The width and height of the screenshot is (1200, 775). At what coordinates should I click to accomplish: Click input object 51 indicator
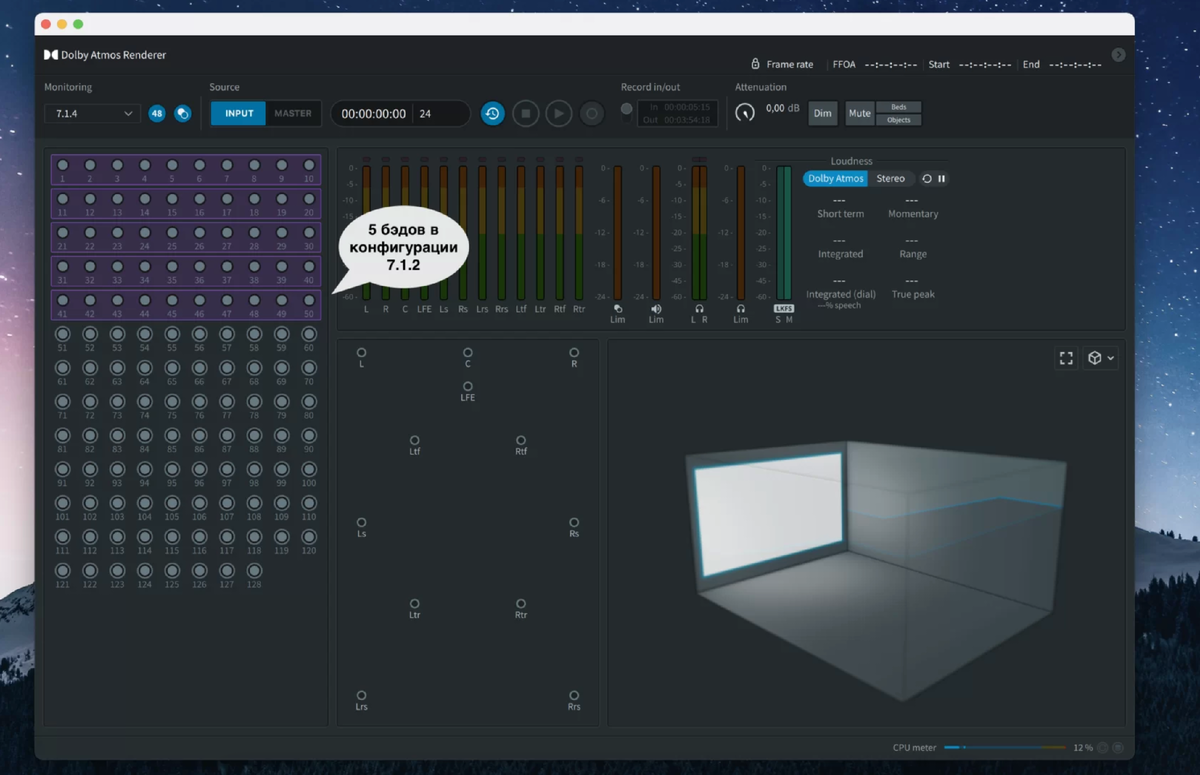[x=63, y=335]
